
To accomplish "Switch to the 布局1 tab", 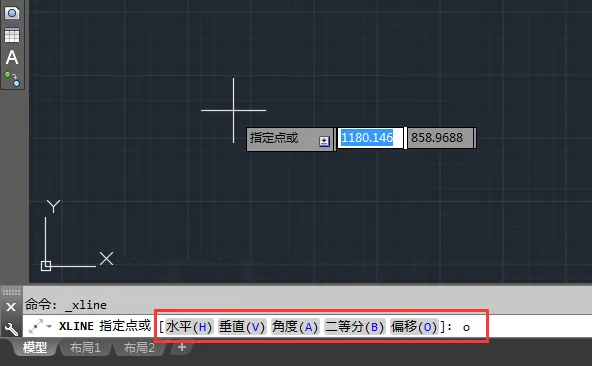I will 85,347.
